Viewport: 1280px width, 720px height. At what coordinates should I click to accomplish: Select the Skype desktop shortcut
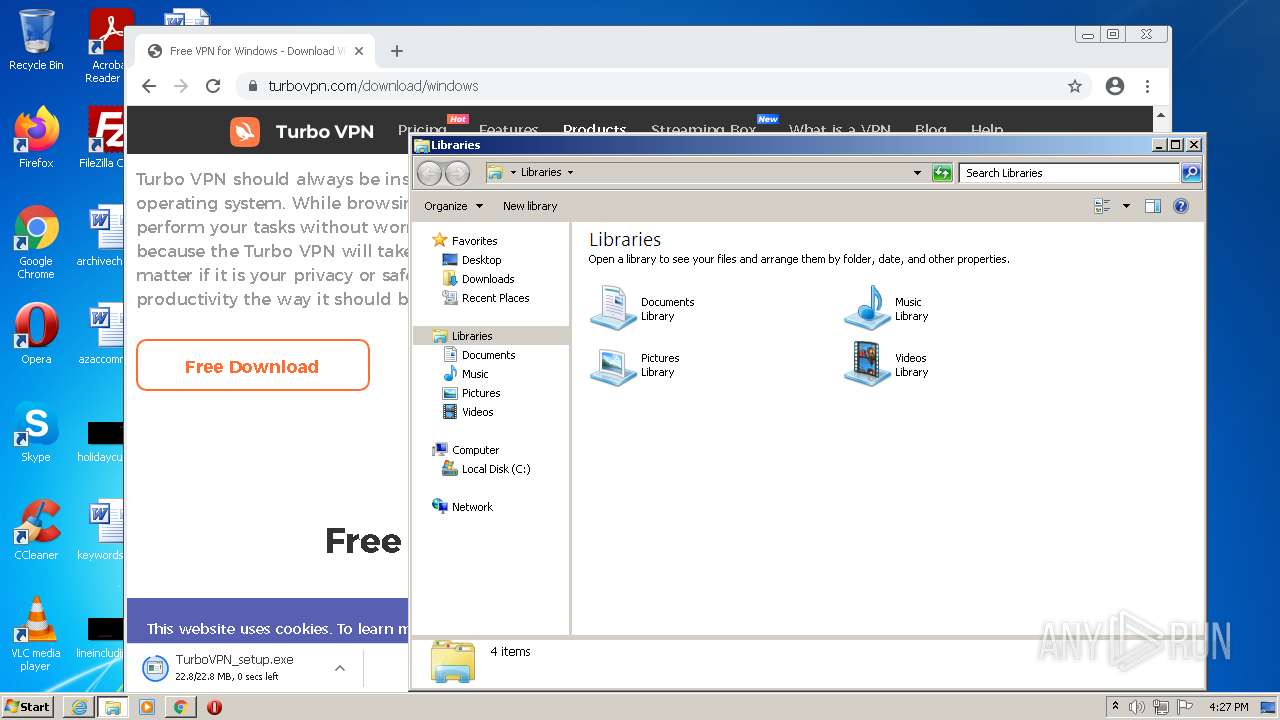(36, 432)
